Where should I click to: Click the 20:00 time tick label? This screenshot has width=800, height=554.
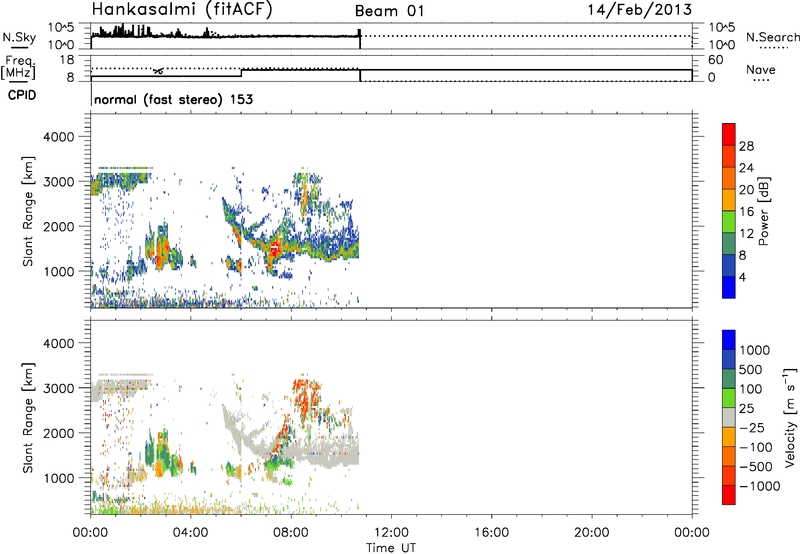592,533
